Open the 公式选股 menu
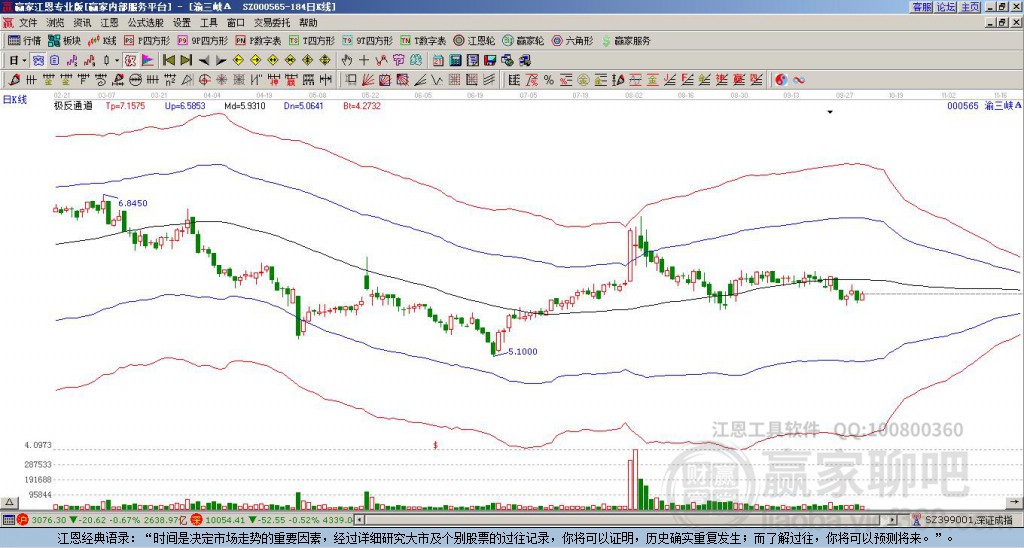1024x548 pixels. coord(146,23)
